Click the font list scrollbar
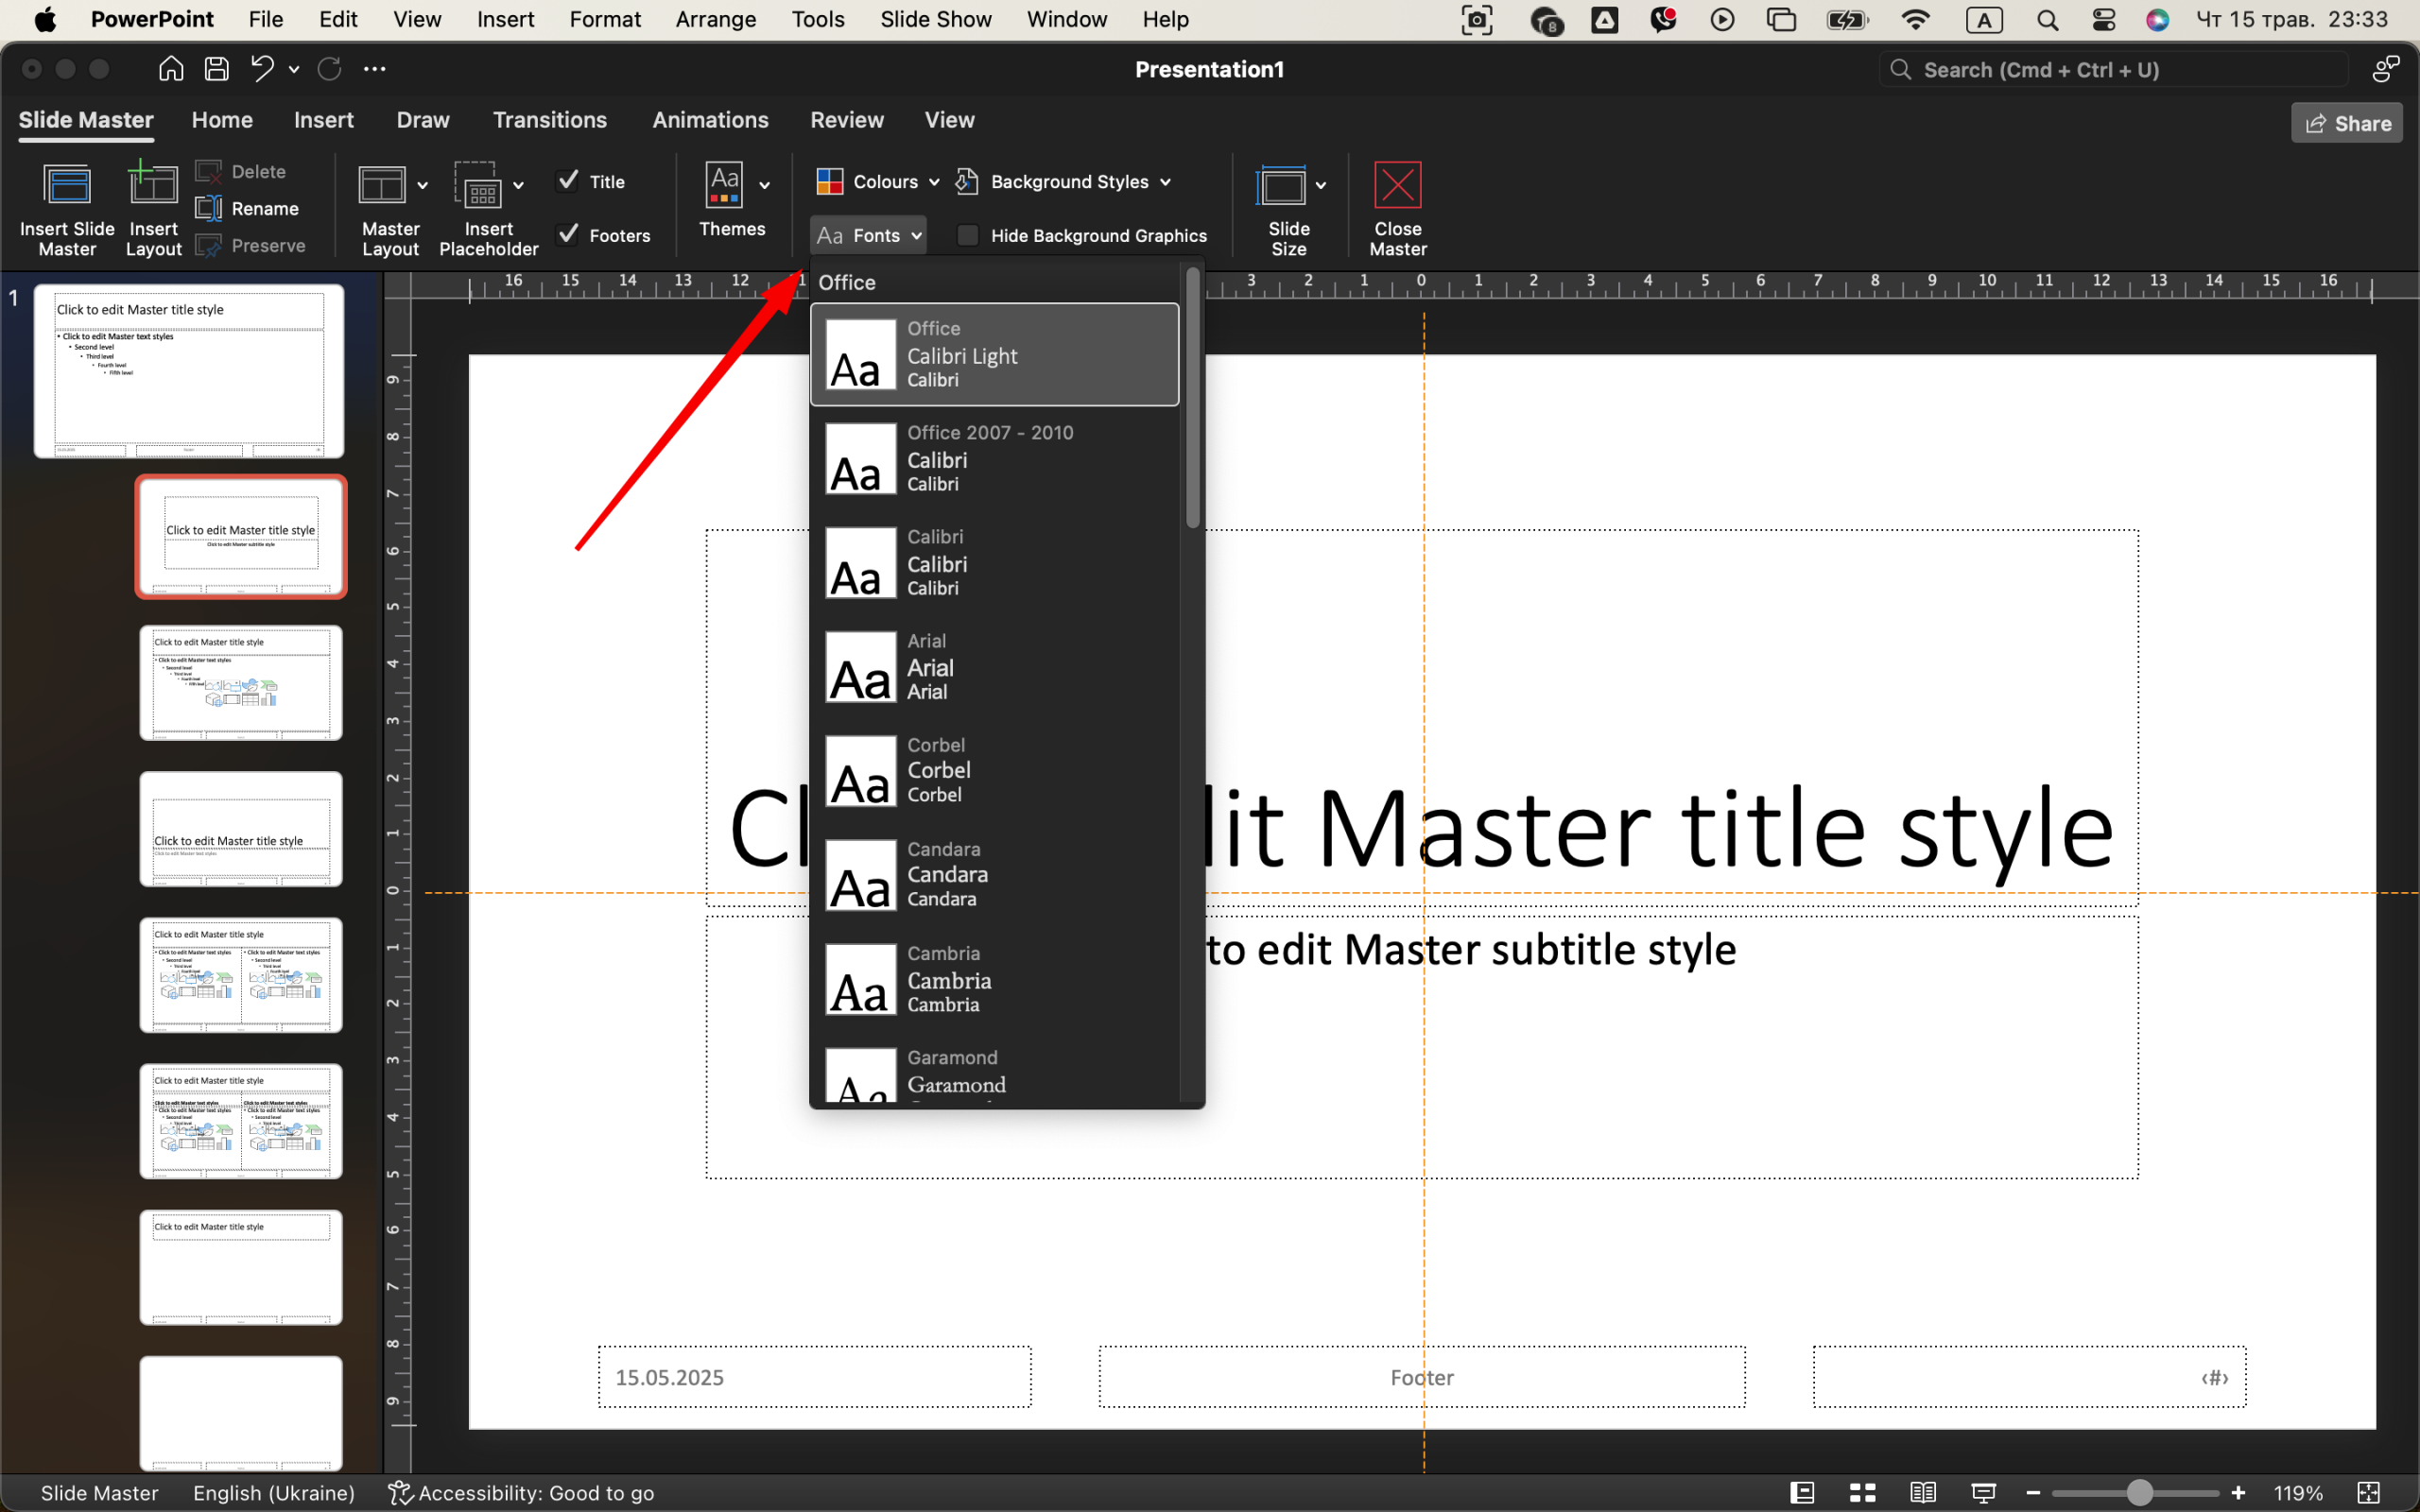 (x=1192, y=397)
